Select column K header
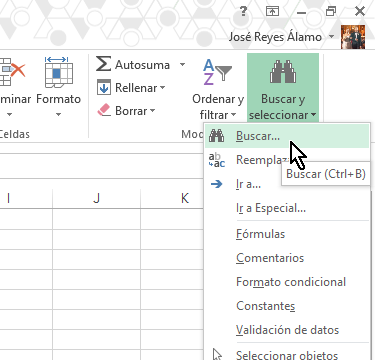Viewport: 375px width, 360px height. [x=172, y=198]
